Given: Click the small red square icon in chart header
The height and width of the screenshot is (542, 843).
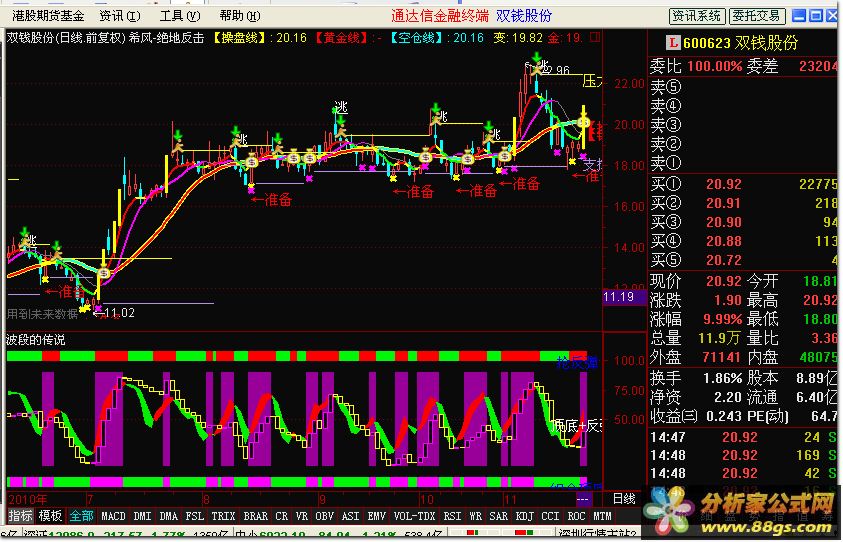Looking at the screenshot, I should [x=595, y=38].
